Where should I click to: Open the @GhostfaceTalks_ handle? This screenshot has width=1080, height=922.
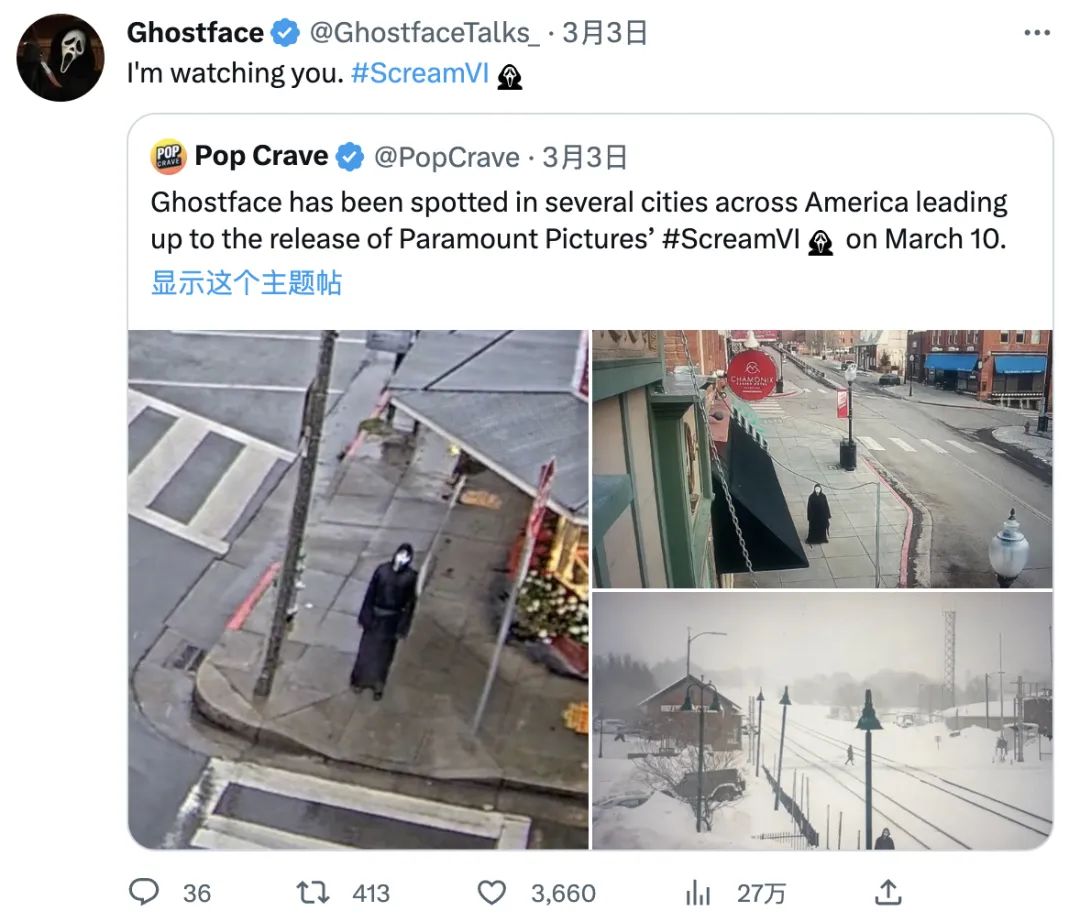click(424, 33)
